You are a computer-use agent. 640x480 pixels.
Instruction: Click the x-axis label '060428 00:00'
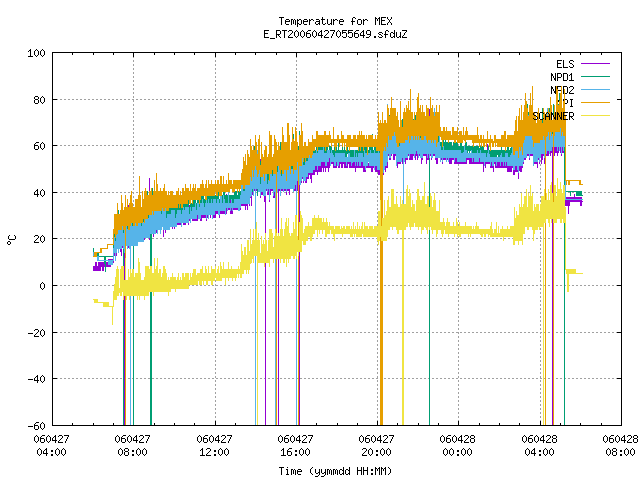(x=458, y=446)
